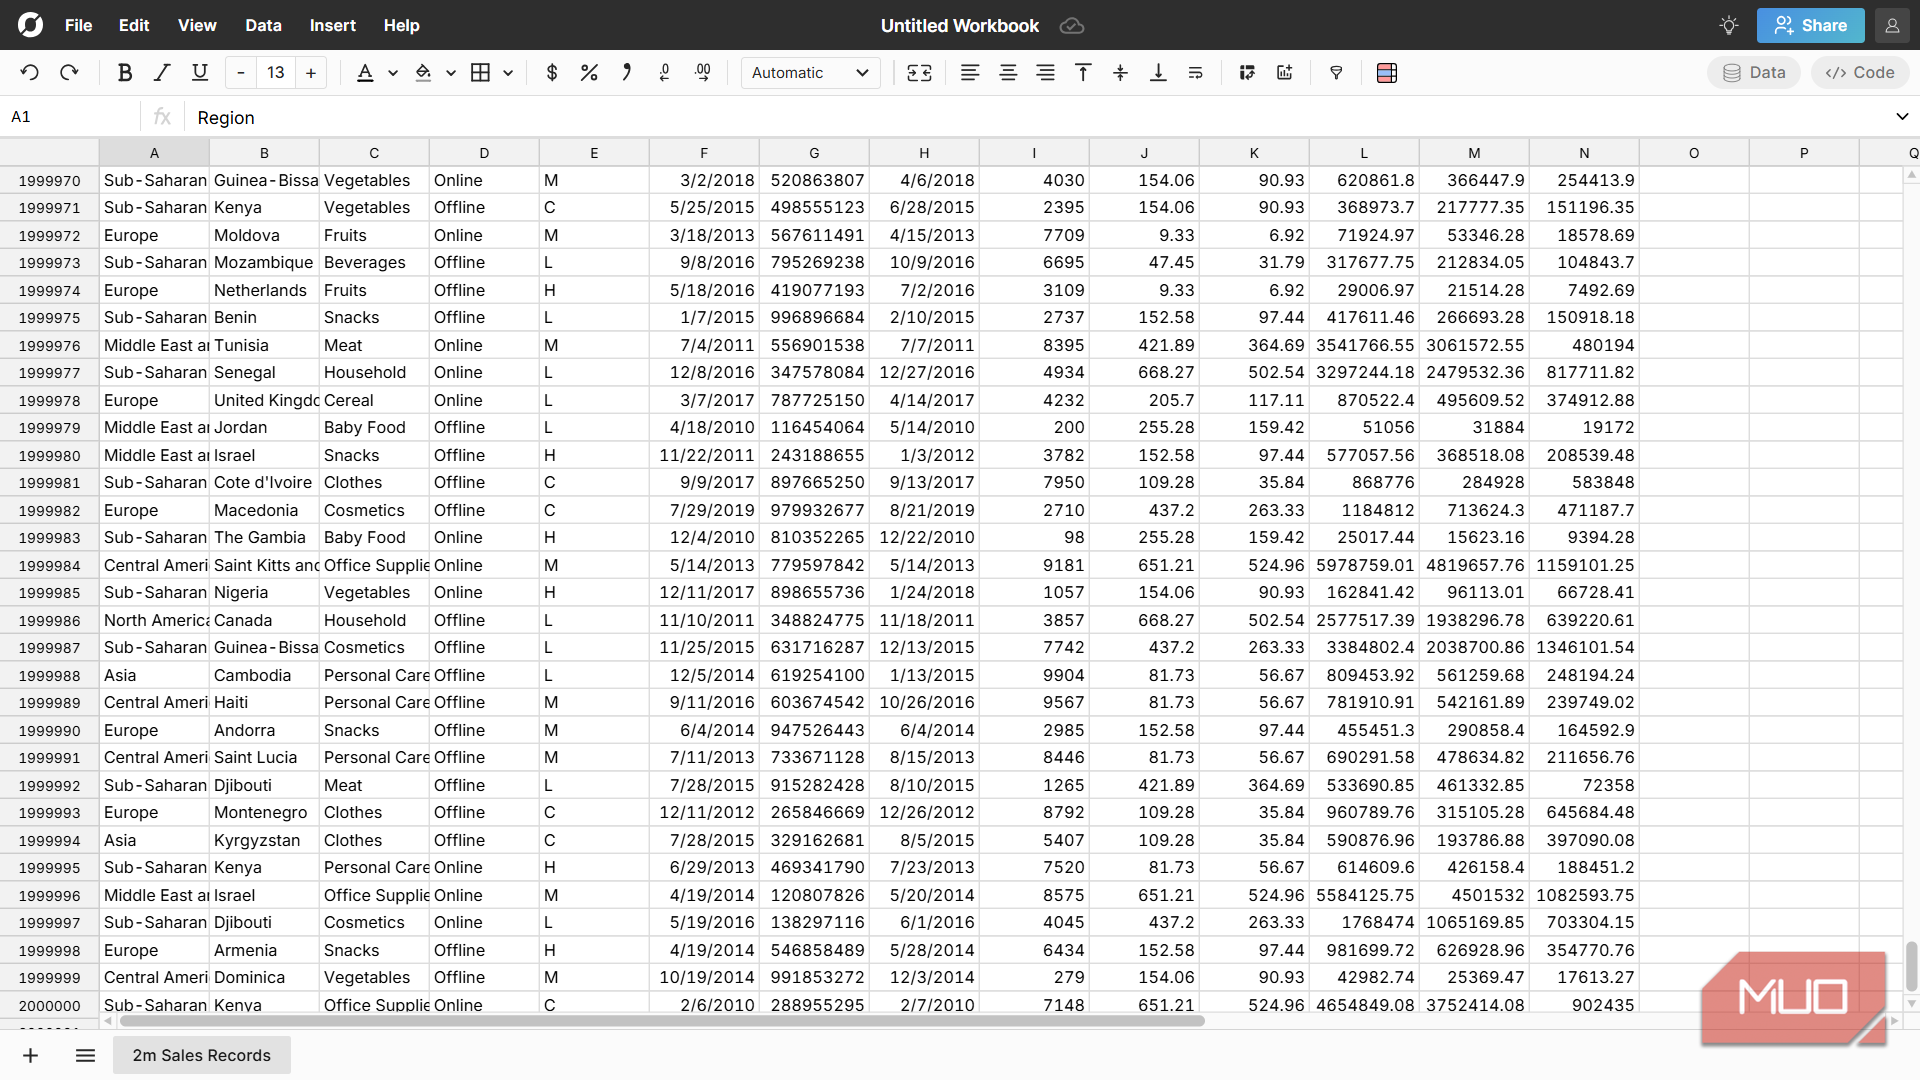Format selection as currency
Image resolution: width=1920 pixels, height=1080 pixels.
point(551,72)
